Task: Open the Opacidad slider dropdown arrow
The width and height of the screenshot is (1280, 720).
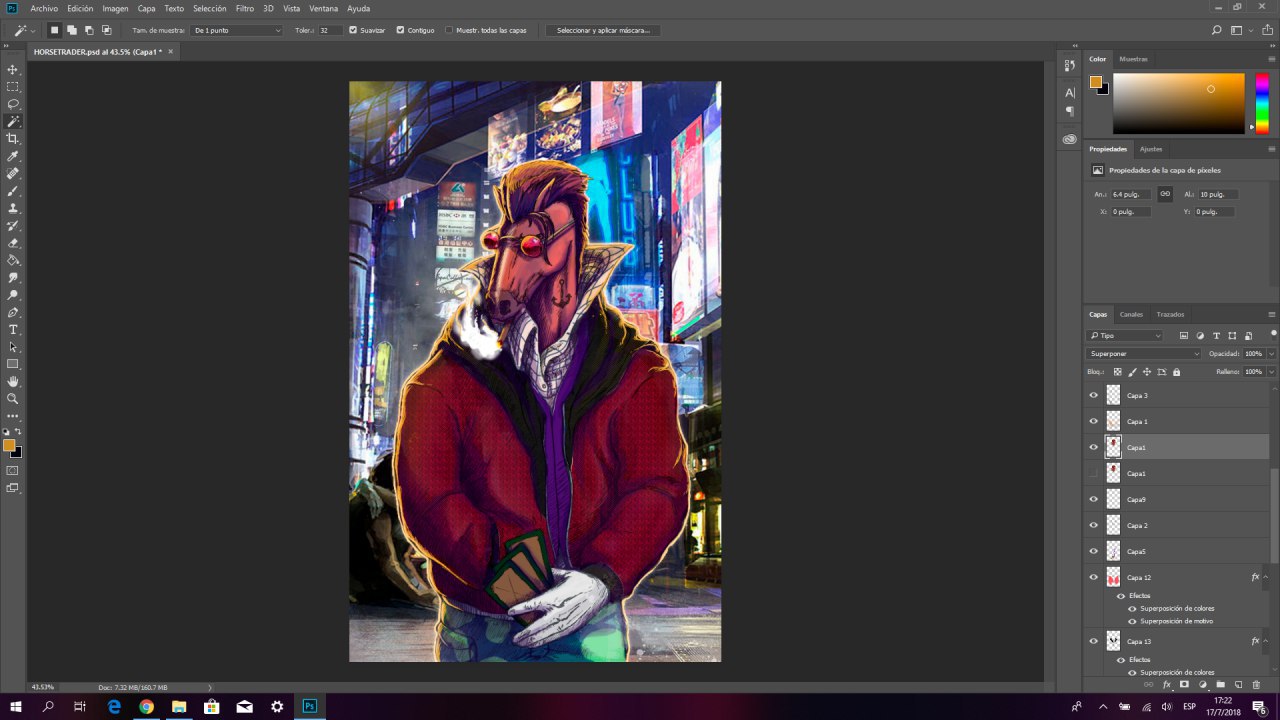Action: tap(1271, 353)
